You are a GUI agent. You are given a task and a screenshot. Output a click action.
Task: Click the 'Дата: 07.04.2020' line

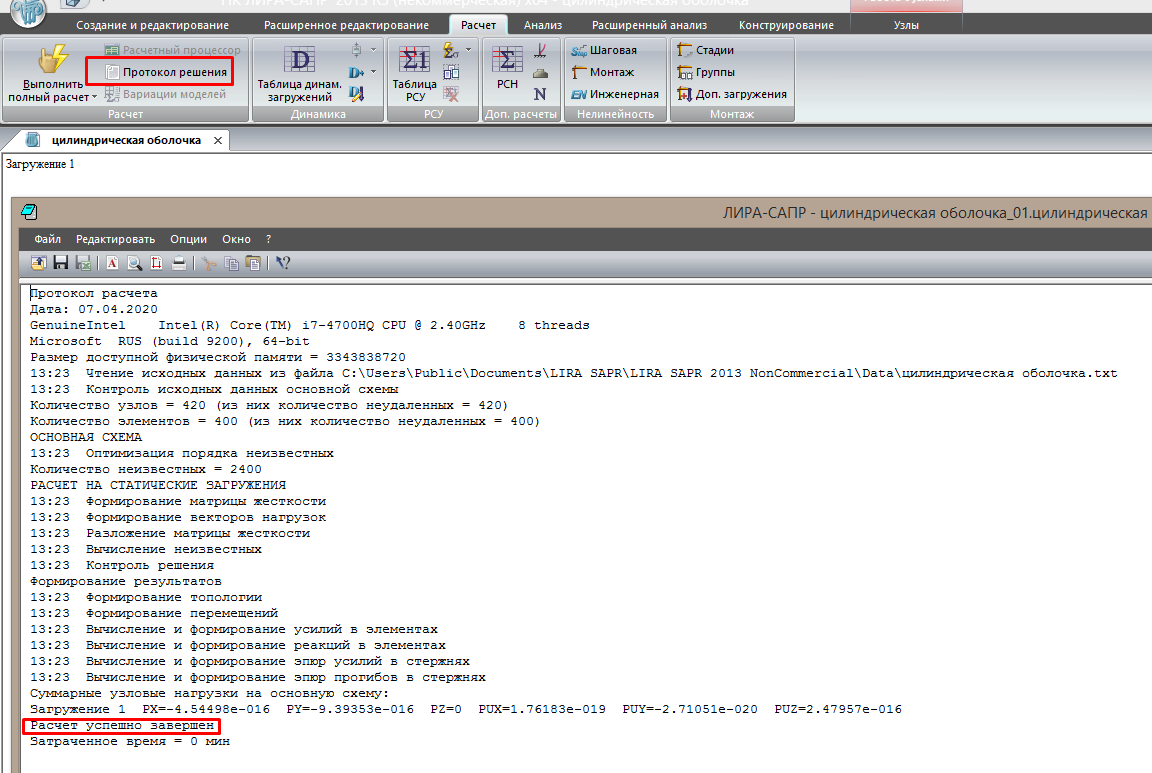coord(93,309)
